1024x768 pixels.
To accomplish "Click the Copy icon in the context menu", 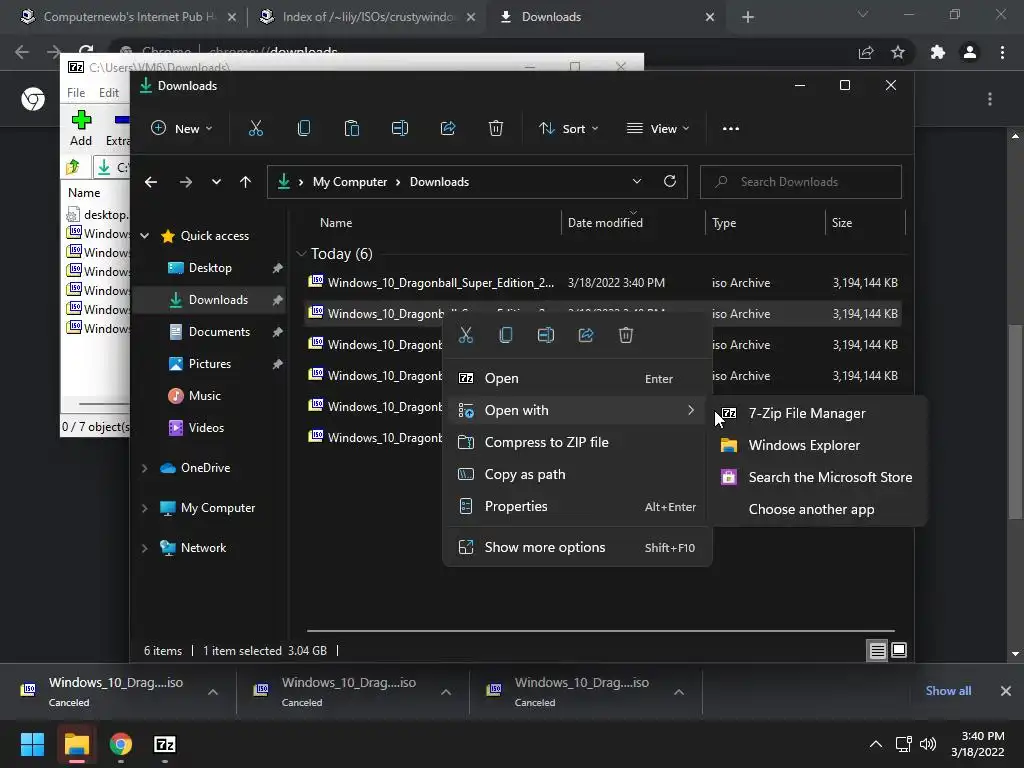I will point(505,336).
